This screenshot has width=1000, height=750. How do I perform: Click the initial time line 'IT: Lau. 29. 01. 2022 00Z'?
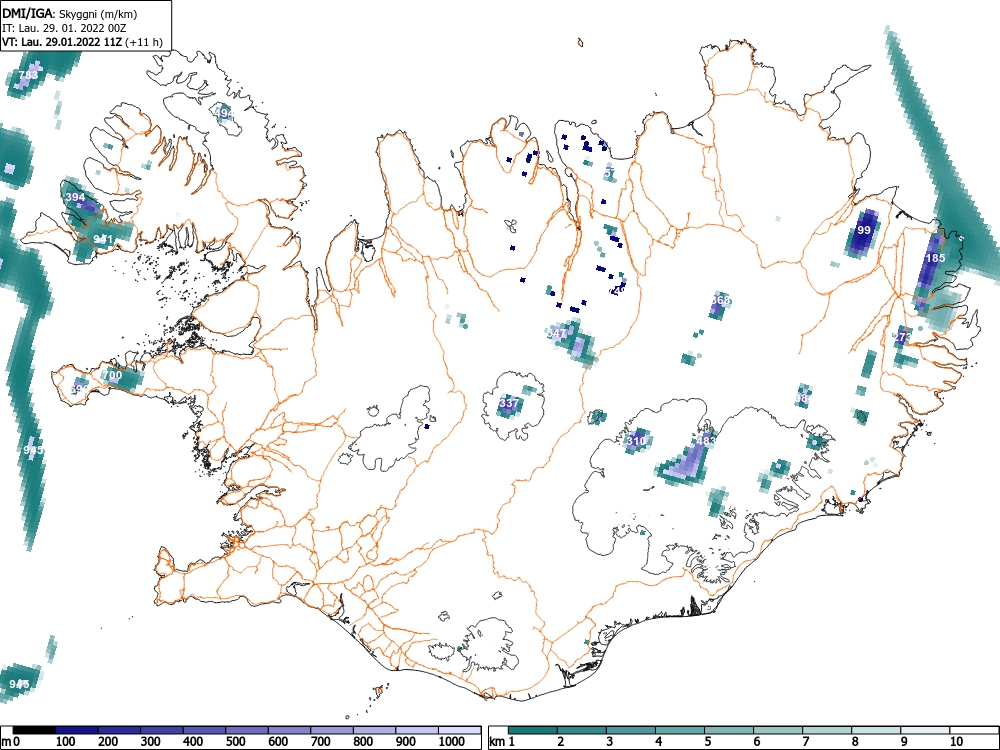64,28
